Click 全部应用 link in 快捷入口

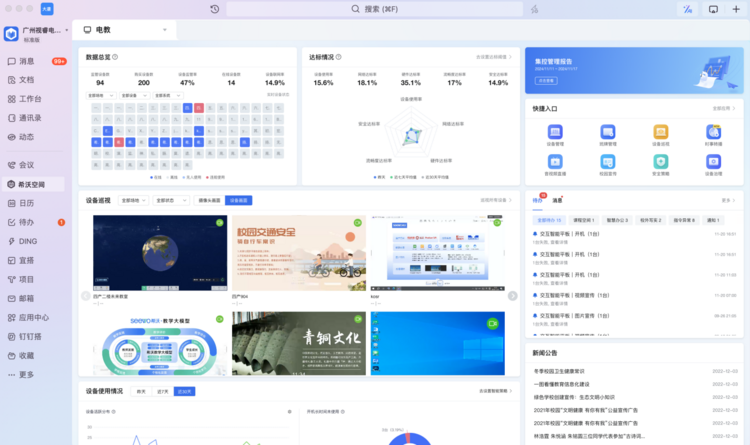(x=724, y=109)
